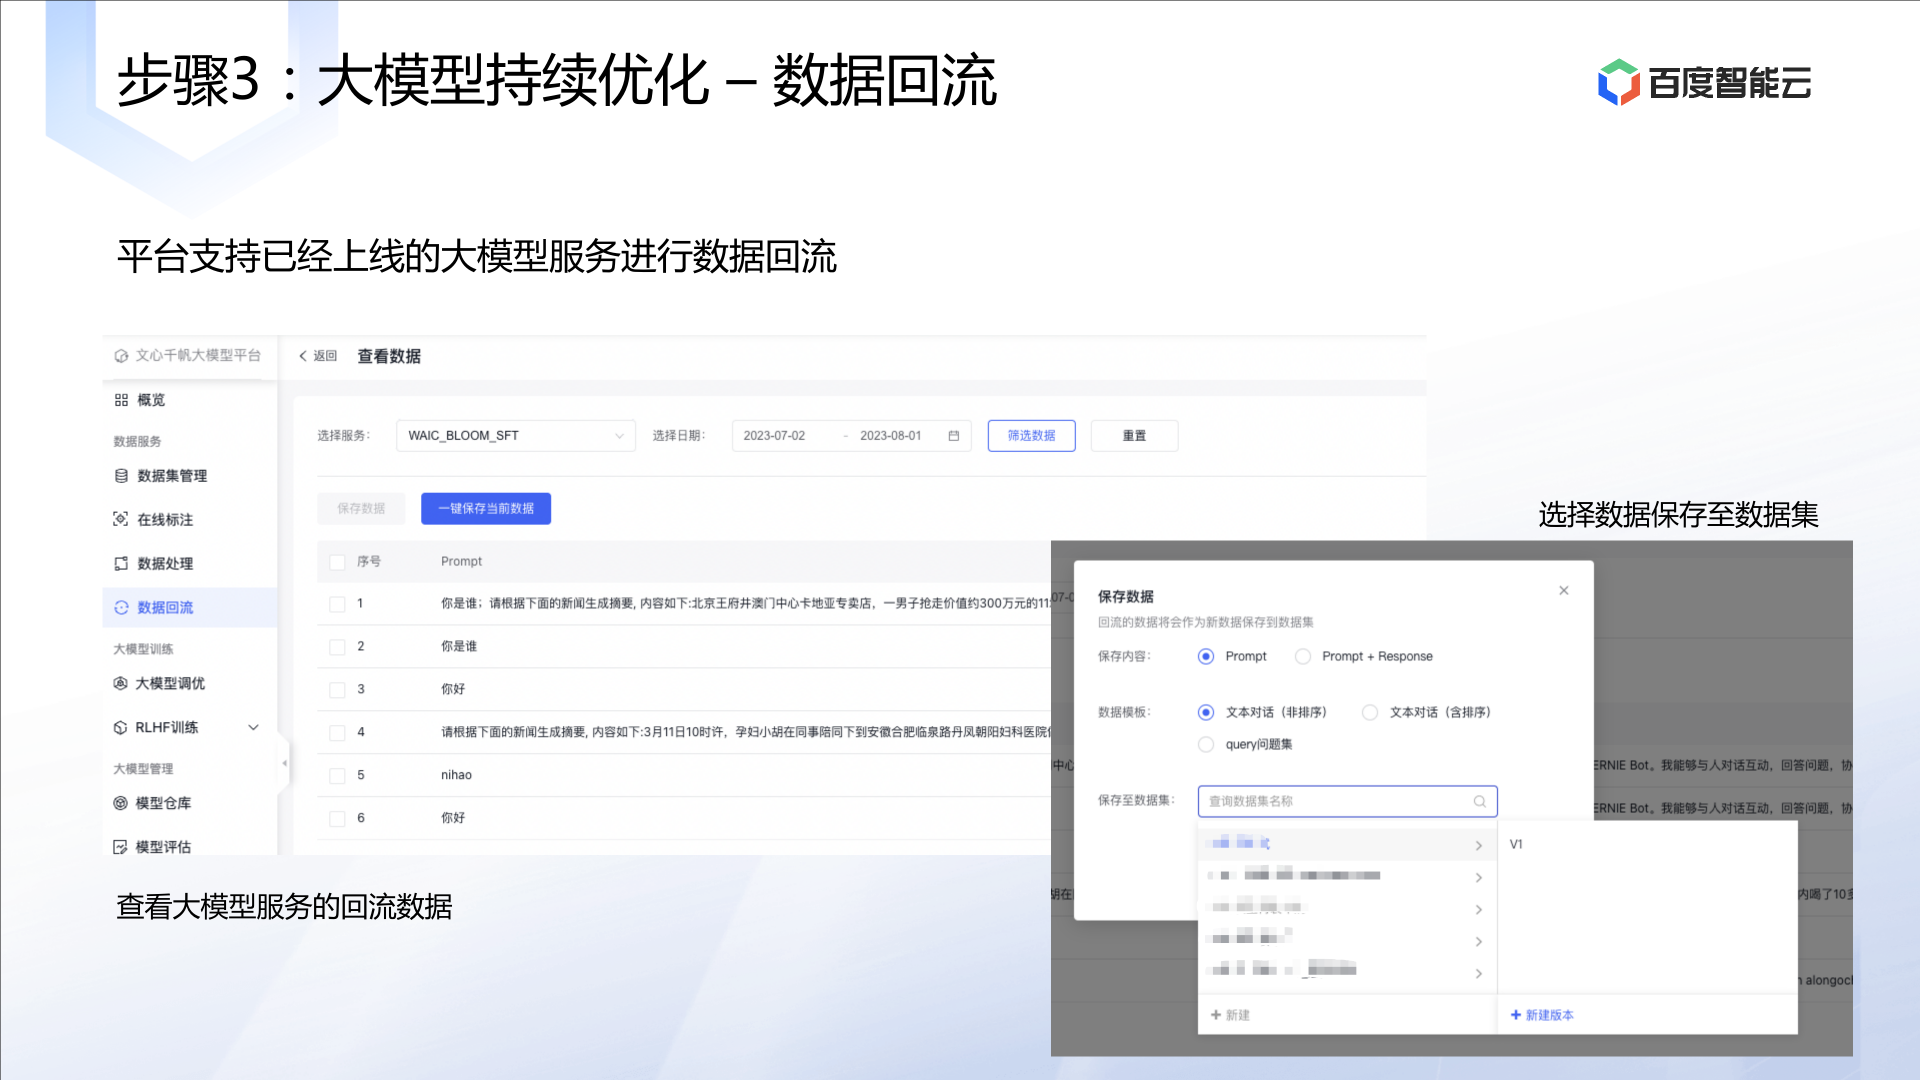The height and width of the screenshot is (1080, 1920).
Task: Expand the fifth dataset list item chevron
Action: 1479,974
